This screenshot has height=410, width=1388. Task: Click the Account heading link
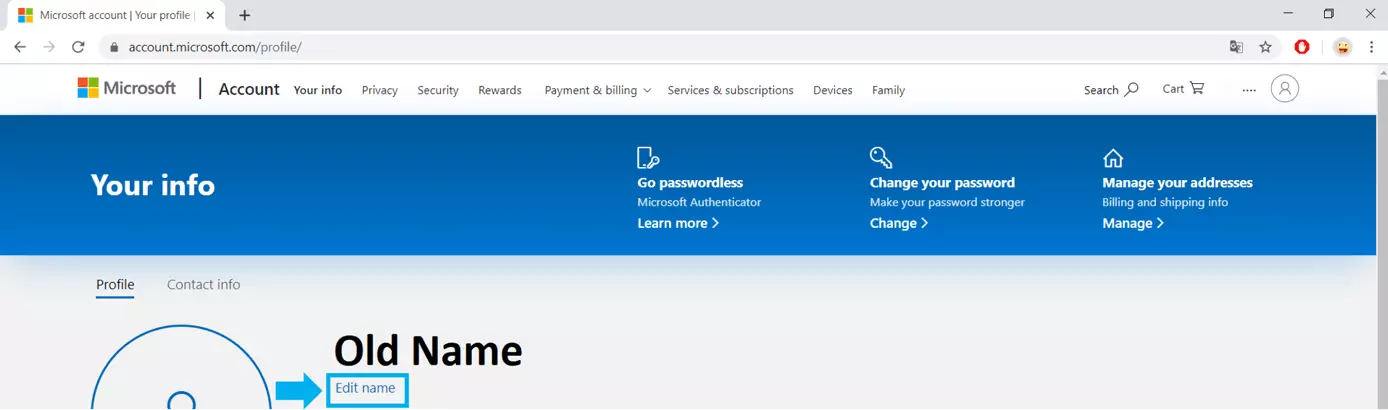coord(249,89)
